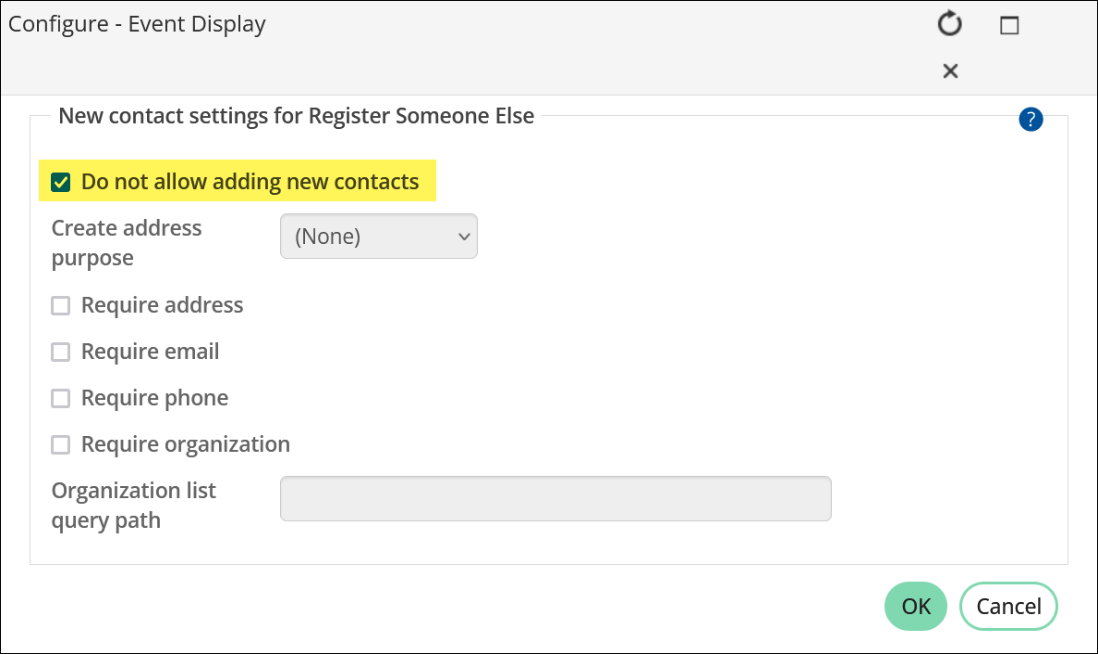The width and height of the screenshot is (1098, 654).
Task: Tick the Require address checkbox square
Action: pyautogui.click(x=61, y=306)
